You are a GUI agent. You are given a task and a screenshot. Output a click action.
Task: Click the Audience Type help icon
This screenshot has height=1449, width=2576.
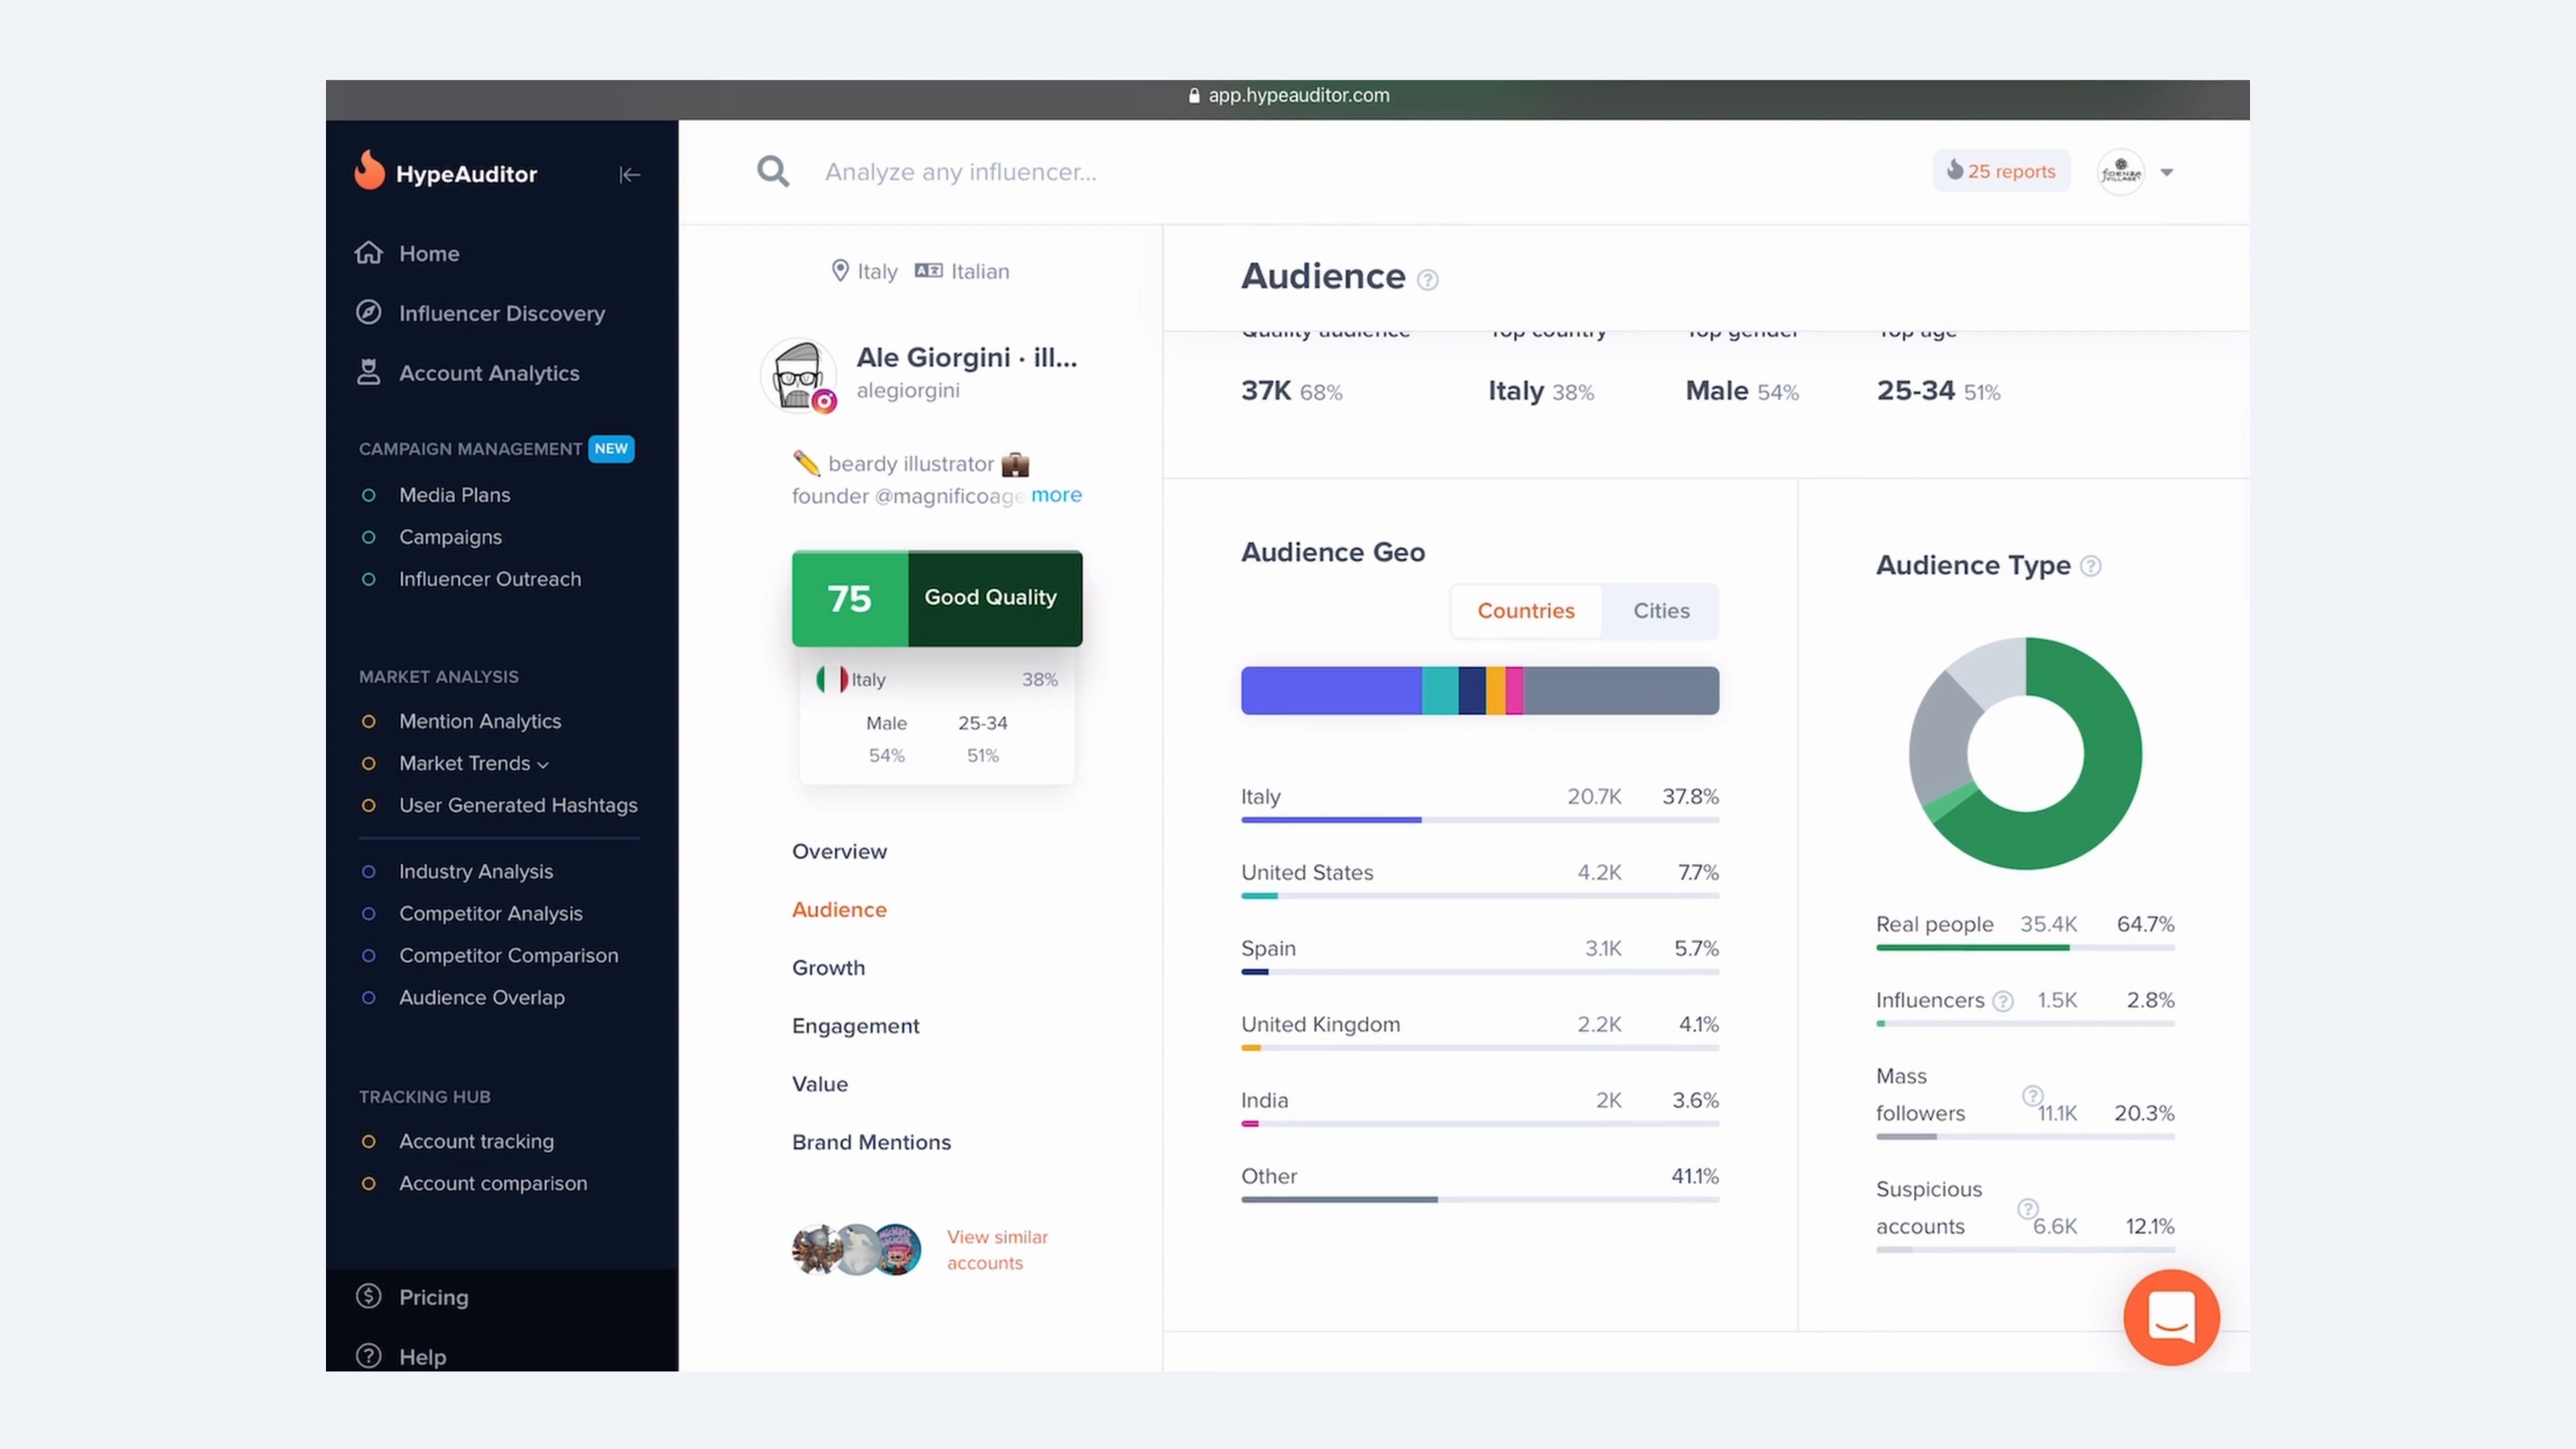click(x=2090, y=566)
